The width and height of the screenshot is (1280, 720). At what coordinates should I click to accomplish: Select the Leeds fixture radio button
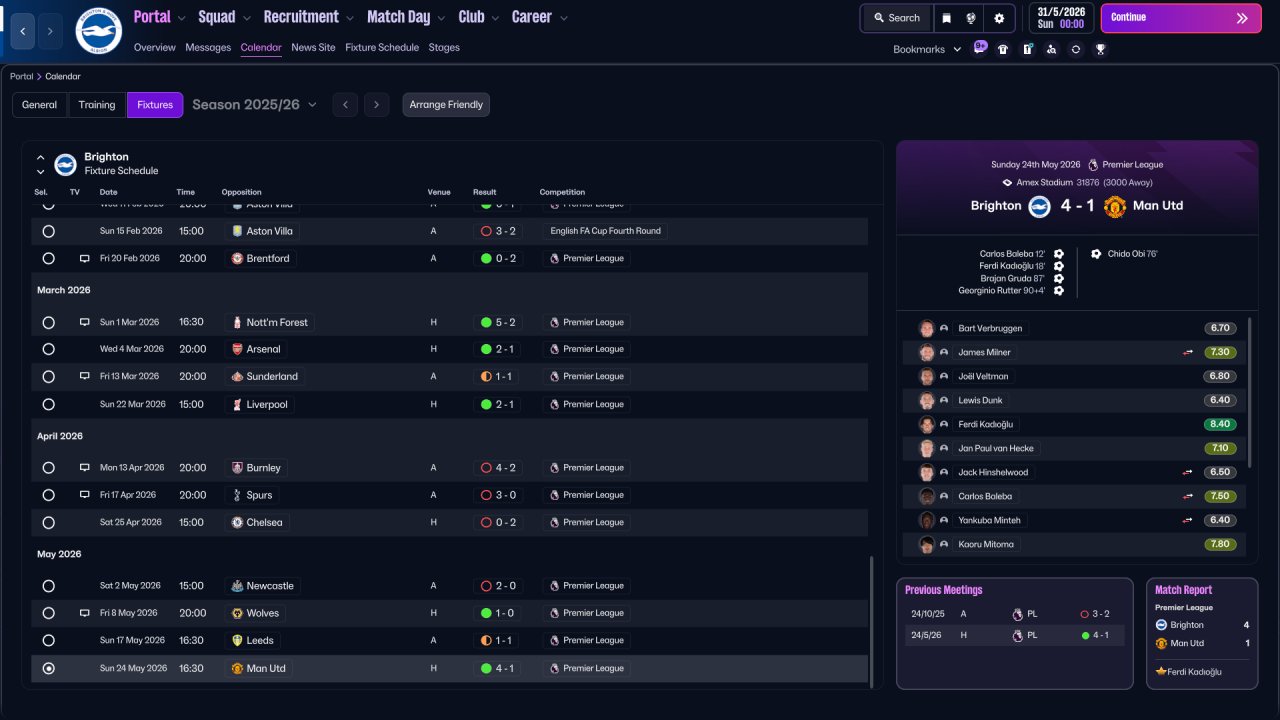[48, 640]
